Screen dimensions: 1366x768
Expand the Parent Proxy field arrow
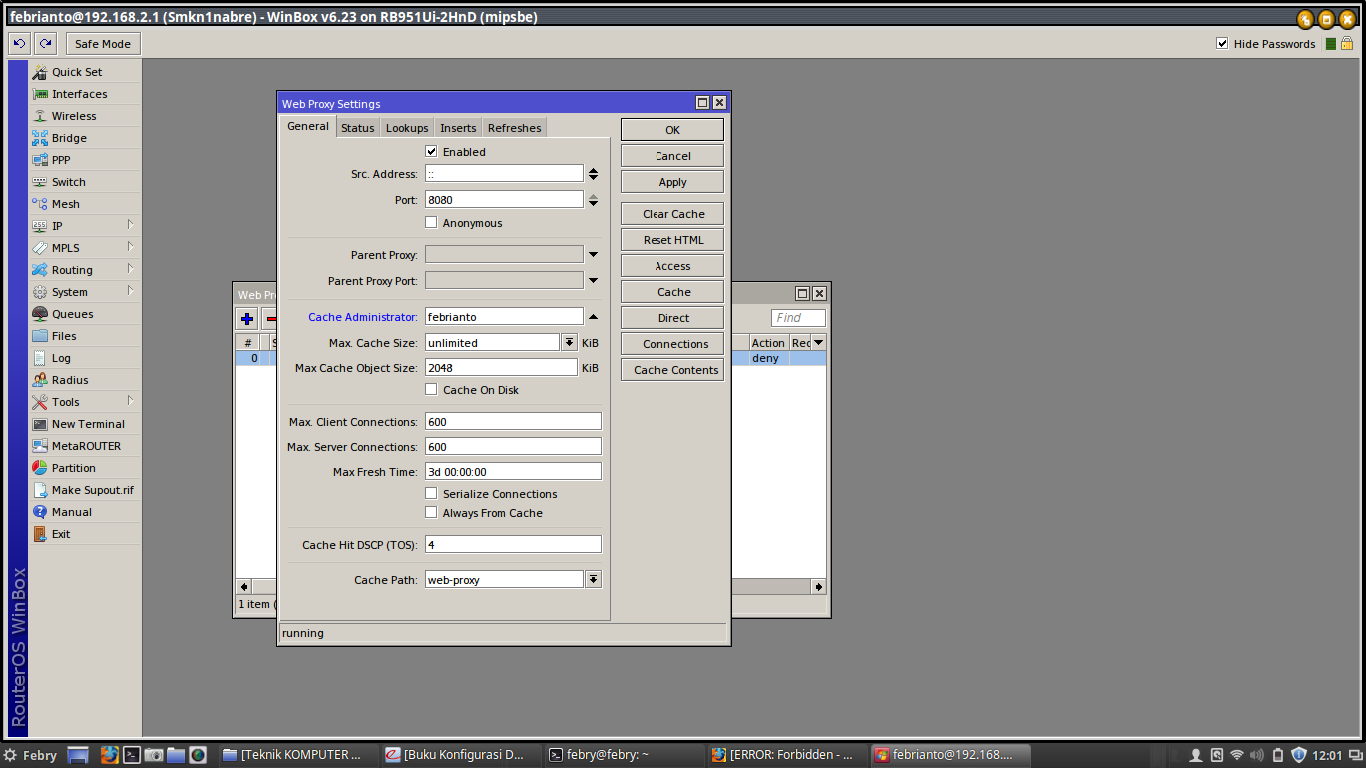594,255
